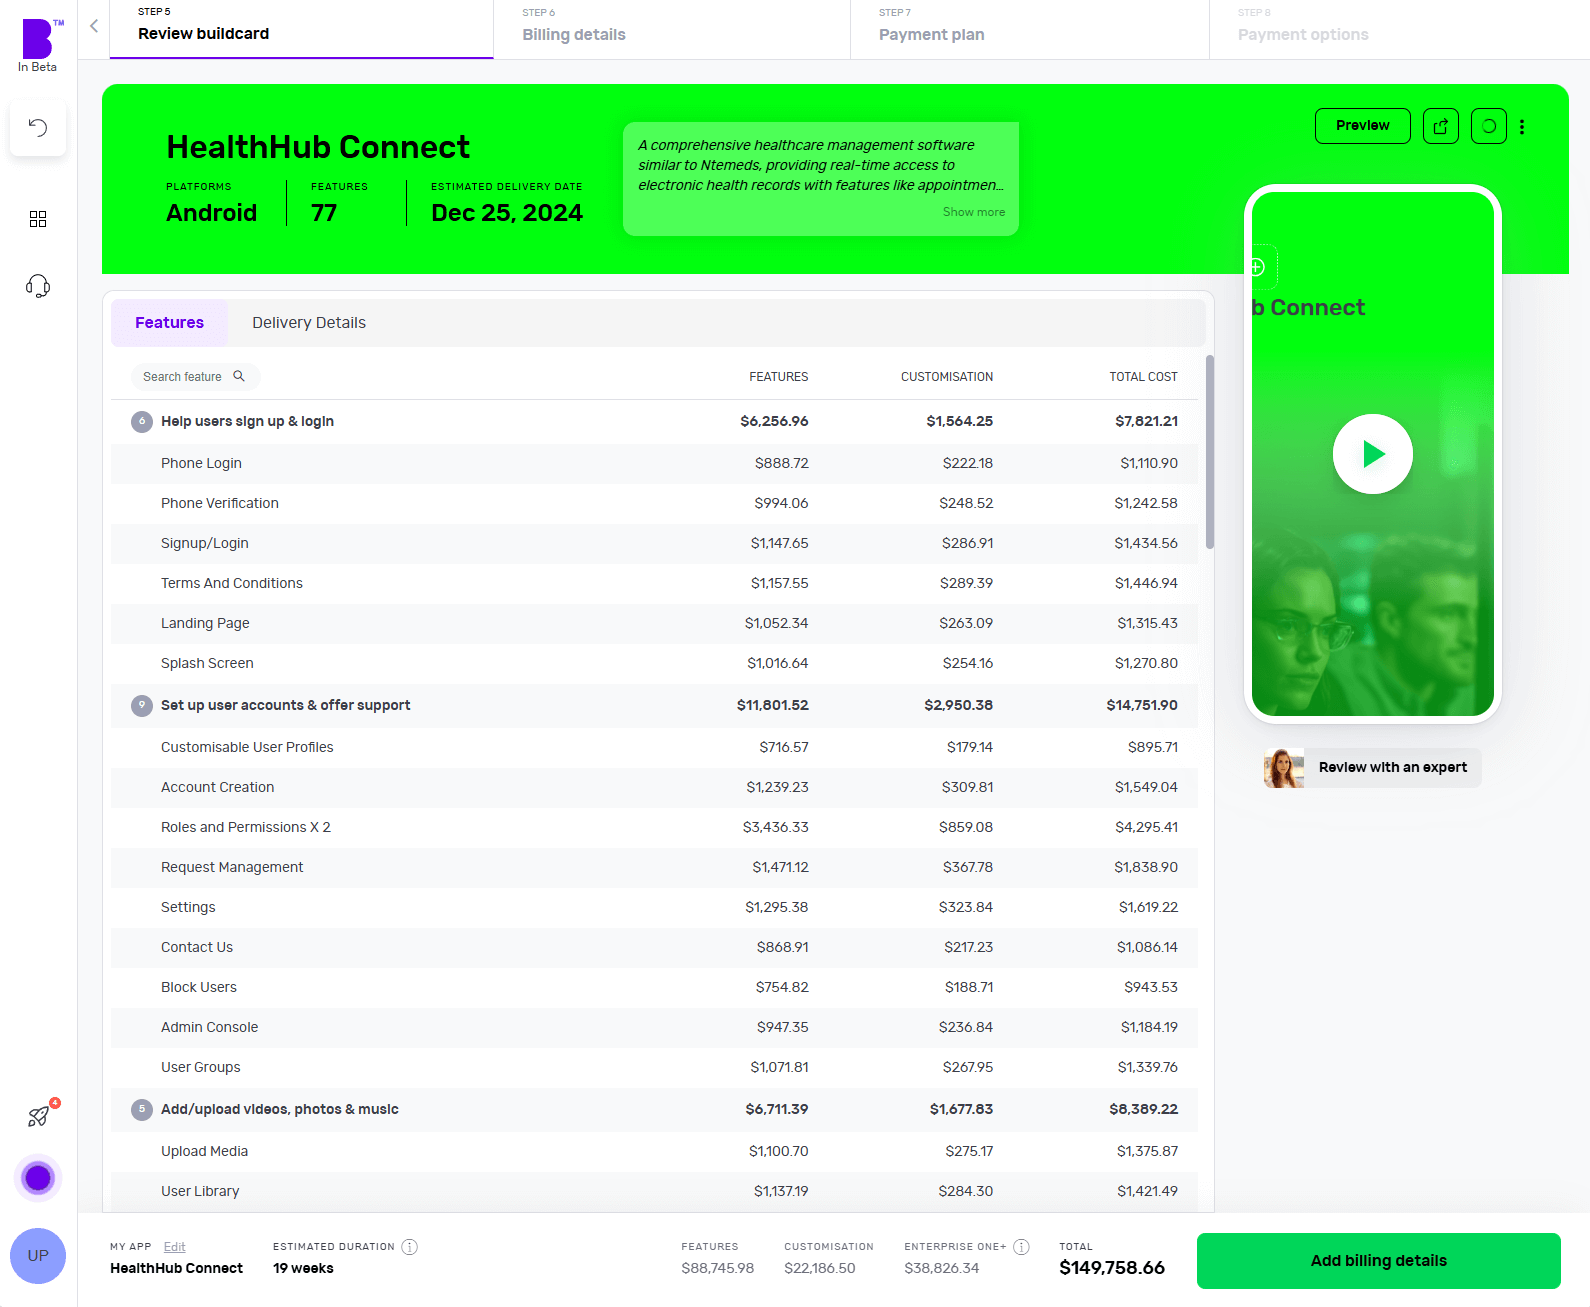Click the TOTAL COST column header
The height and width of the screenshot is (1307, 1590).
[x=1143, y=377]
